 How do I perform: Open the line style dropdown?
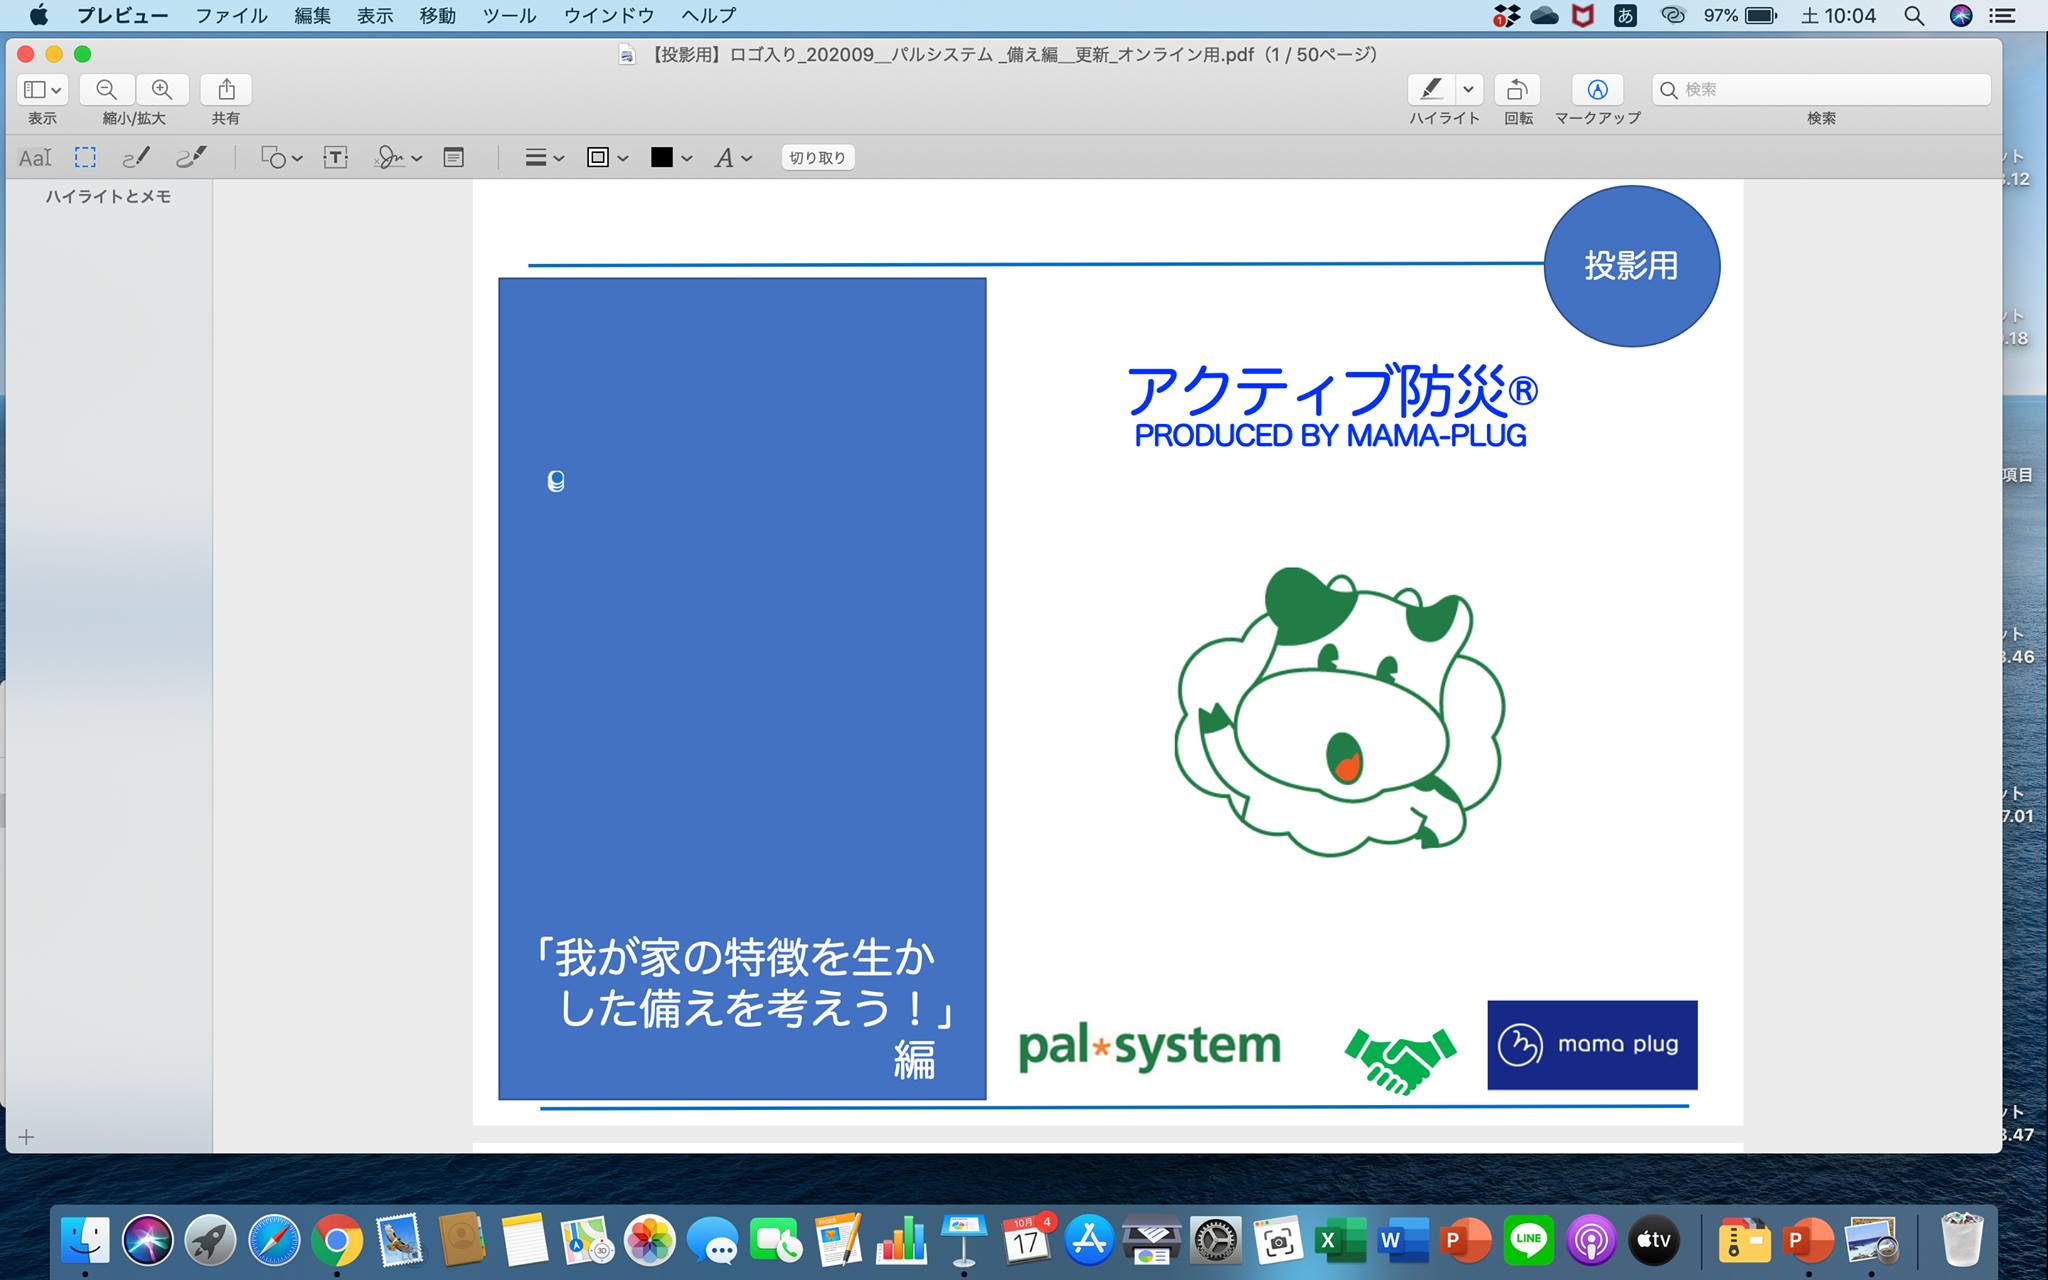tap(545, 158)
